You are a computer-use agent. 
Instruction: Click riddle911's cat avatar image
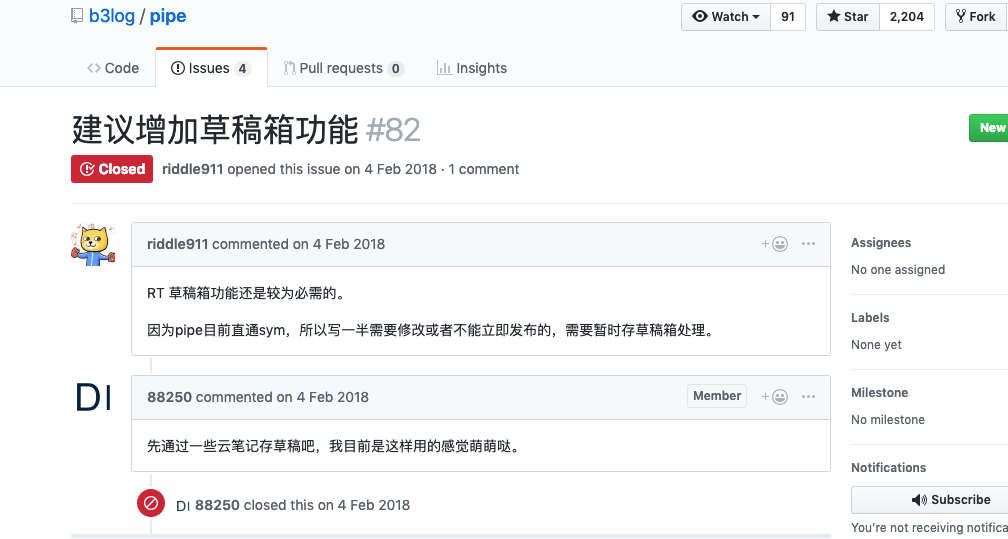pos(93,244)
